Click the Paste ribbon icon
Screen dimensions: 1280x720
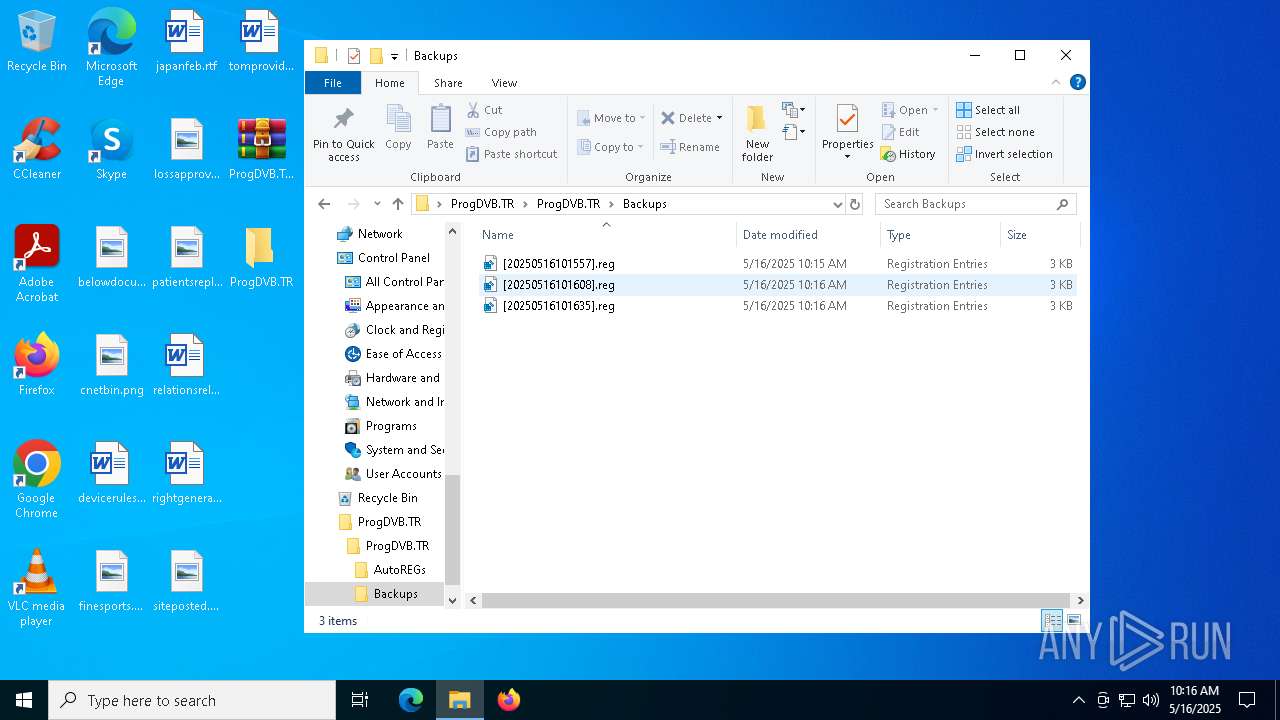coord(440,128)
